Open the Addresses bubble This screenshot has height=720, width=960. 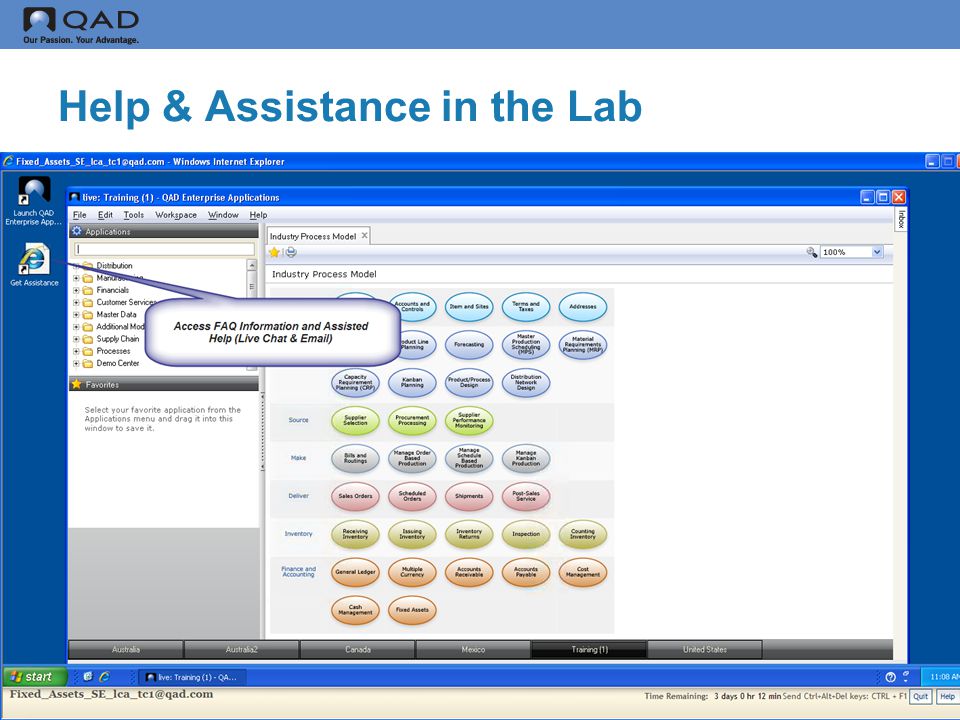[x=583, y=307]
